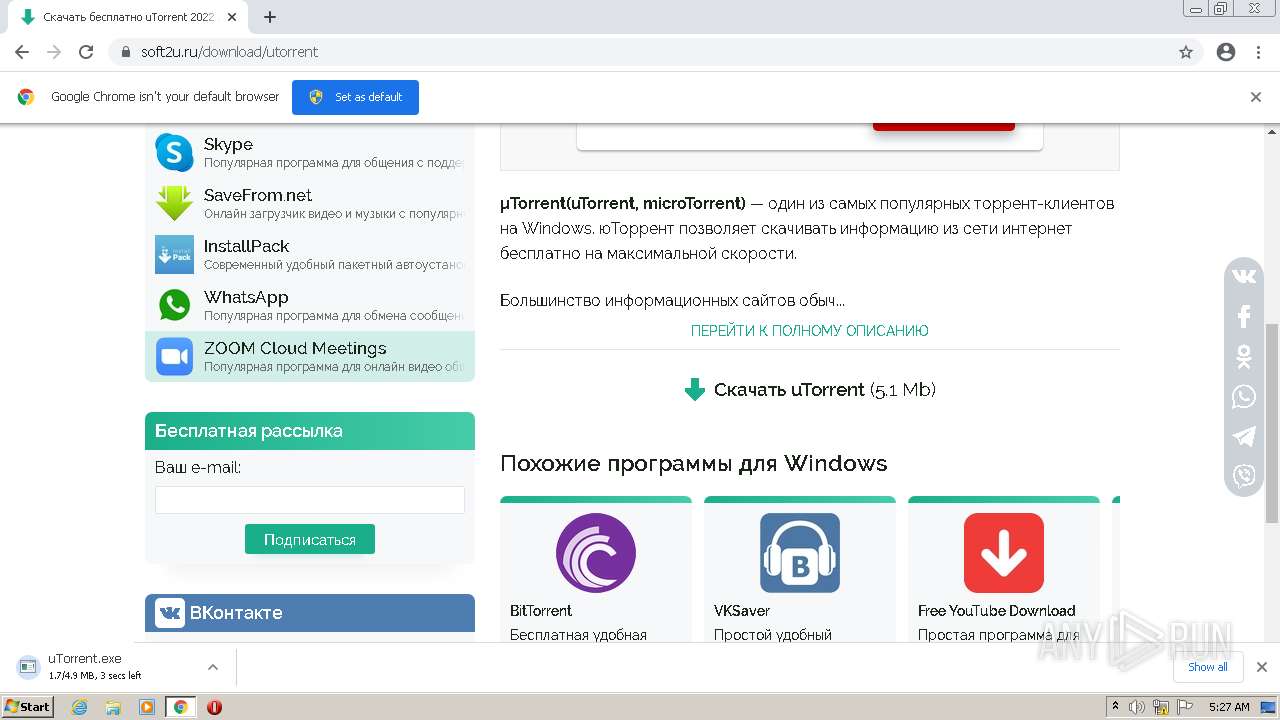Click the 5:27 AM system clock
Viewport: 1280px width, 720px height.
[x=1229, y=707]
